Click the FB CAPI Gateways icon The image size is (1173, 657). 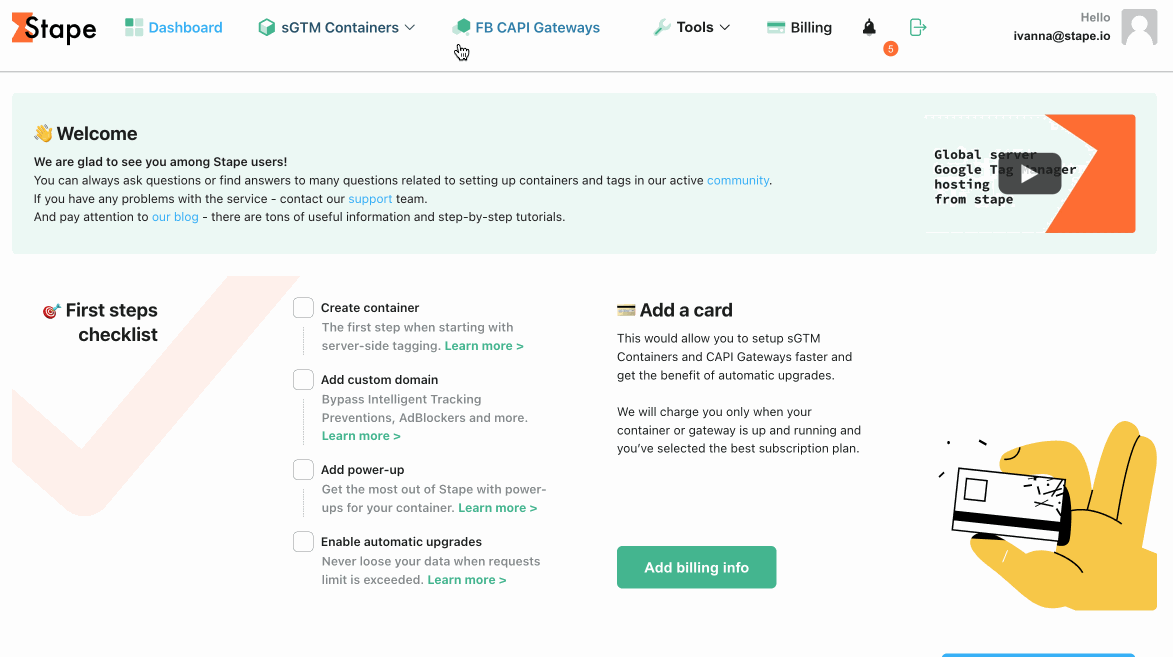[462, 28]
